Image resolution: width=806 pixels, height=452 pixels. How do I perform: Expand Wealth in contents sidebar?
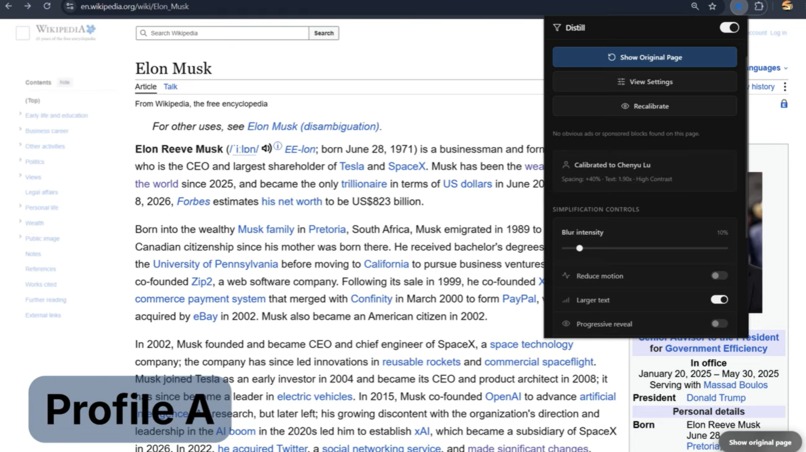pyautogui.click(x=21, y=222)
